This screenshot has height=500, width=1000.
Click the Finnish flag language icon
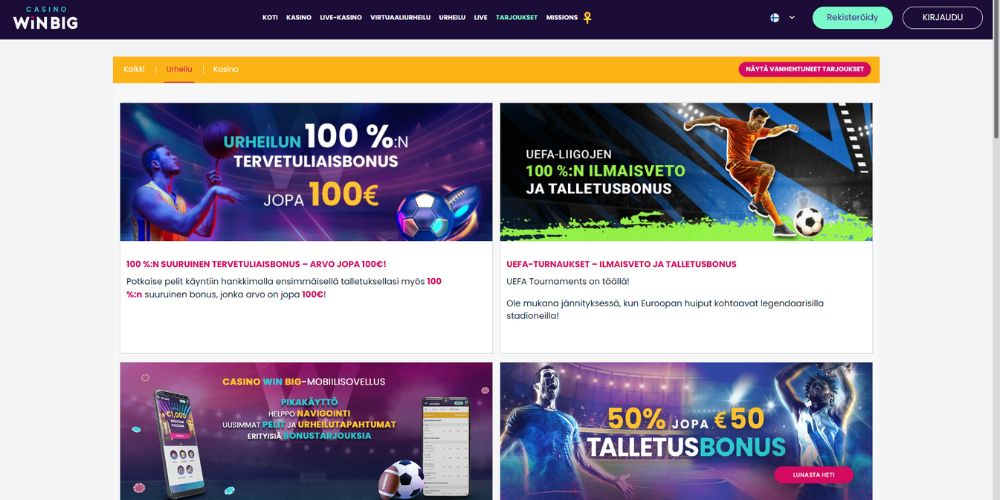[x=774, y=18]
